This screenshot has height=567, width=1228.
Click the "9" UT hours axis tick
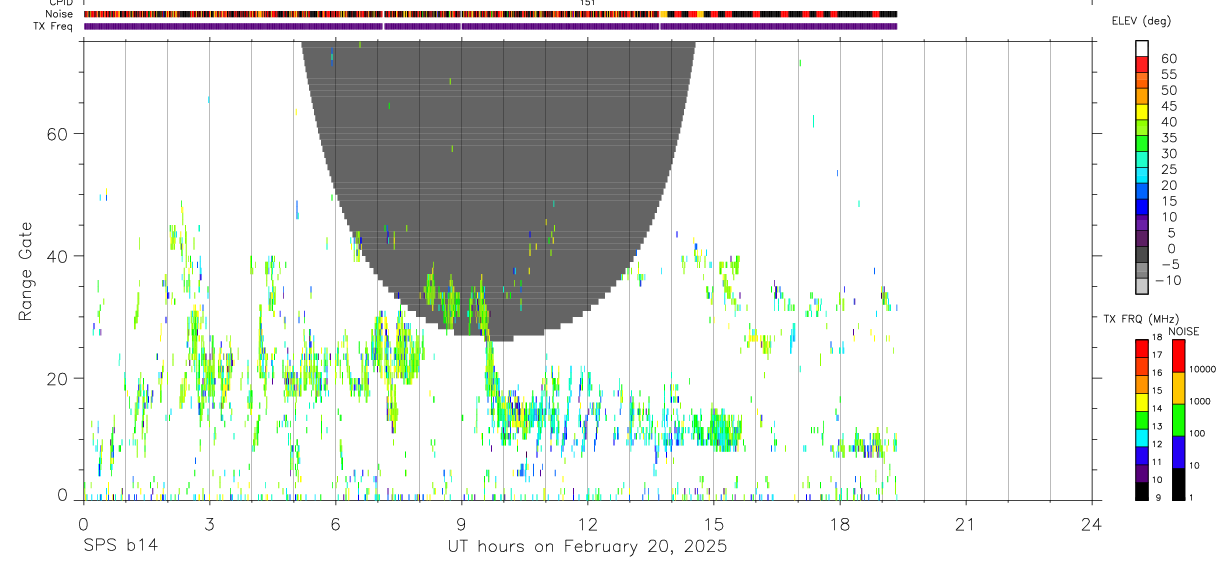(461, 523)
